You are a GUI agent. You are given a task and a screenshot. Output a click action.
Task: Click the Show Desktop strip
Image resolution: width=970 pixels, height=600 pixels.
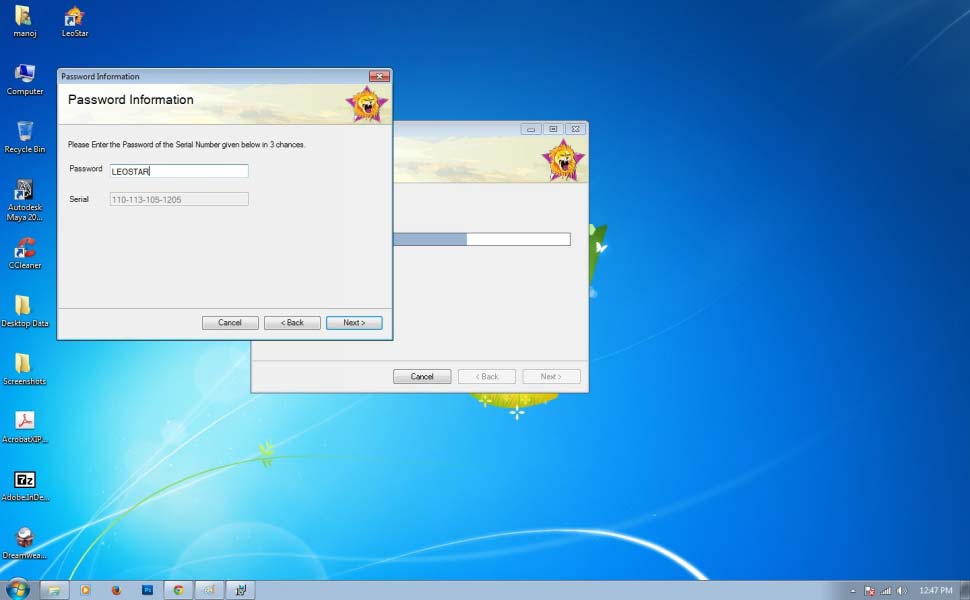pyautogui.click(x=965, y=590)
